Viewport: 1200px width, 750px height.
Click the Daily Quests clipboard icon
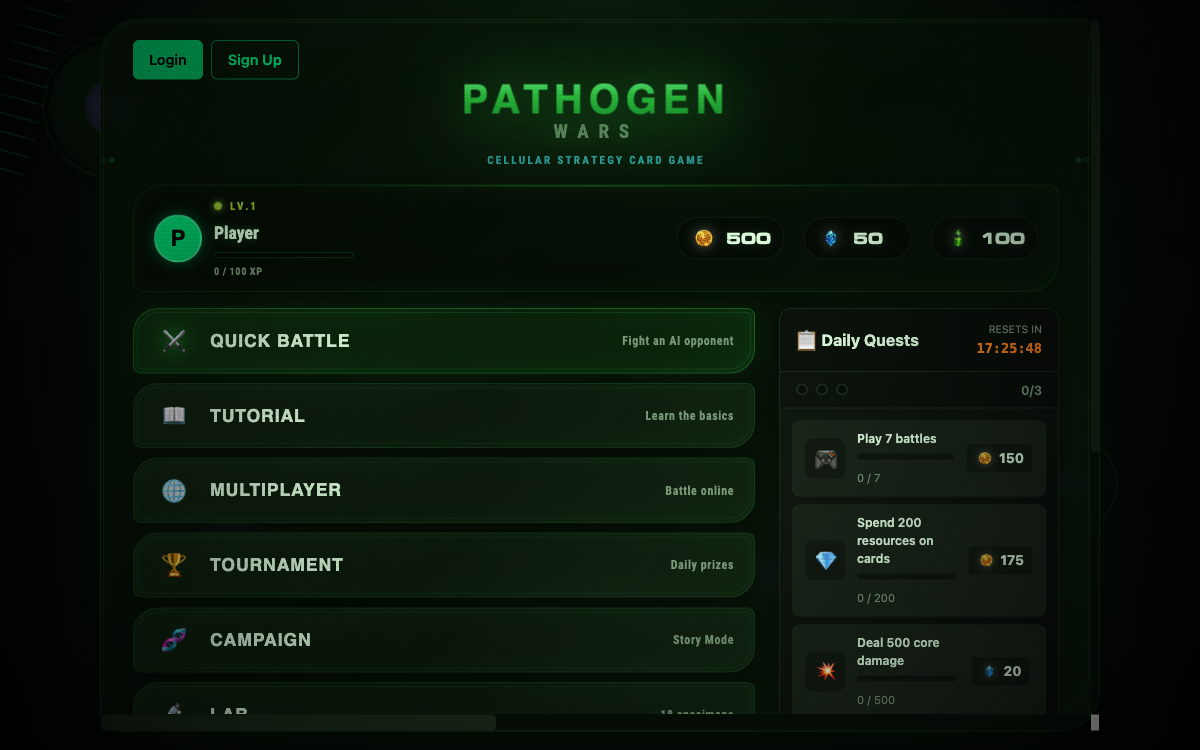806,340
